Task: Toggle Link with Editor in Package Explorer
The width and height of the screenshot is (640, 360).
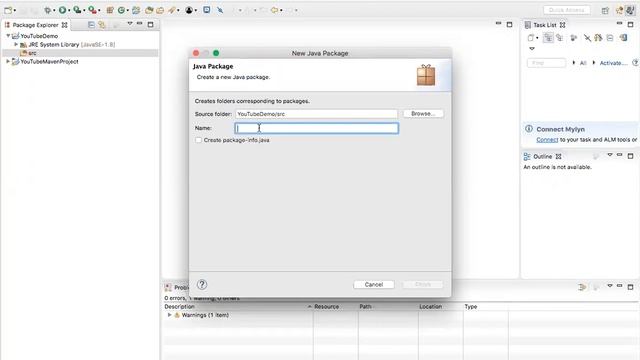Action: click(102, 25)
